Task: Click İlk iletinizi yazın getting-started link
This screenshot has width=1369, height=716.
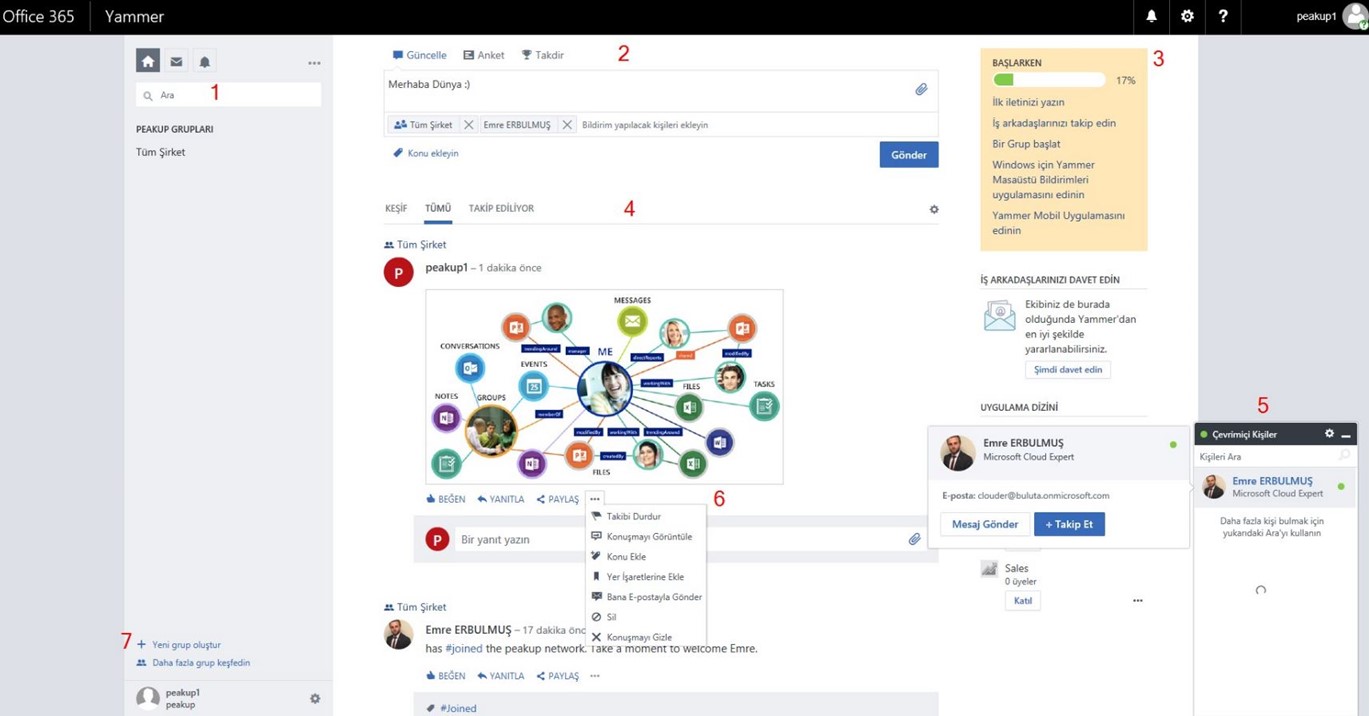Action: [x=1028, y=102]
